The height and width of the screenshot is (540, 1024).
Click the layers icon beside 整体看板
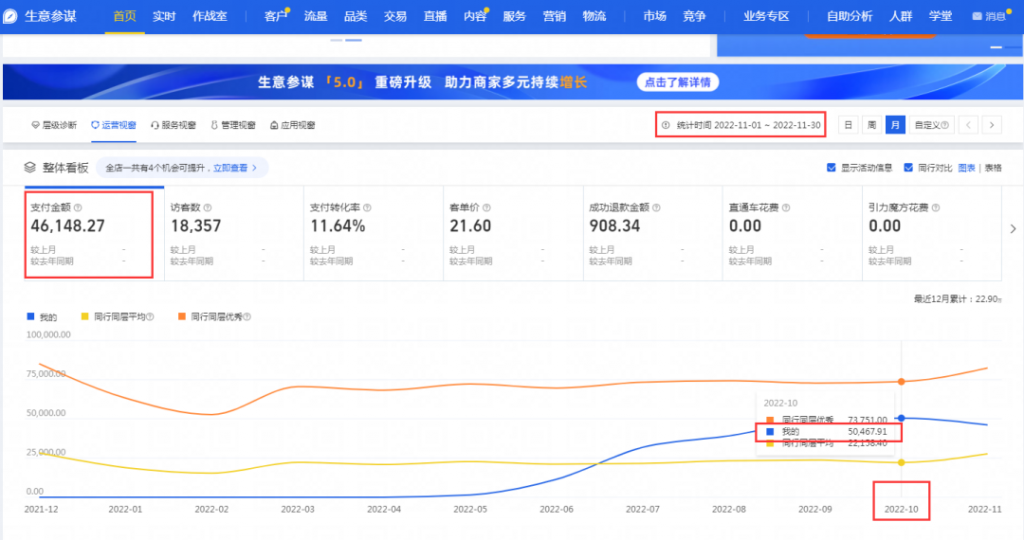click(x=30, y=168)
